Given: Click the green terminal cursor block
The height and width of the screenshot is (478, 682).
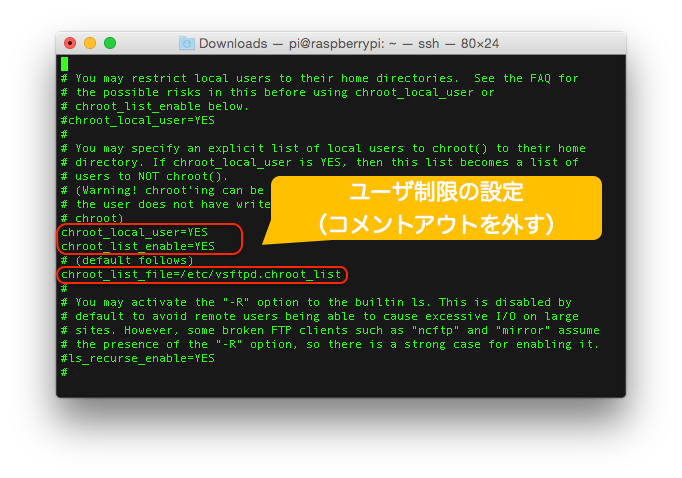Looking at the screenshot, I should (64, 64).
